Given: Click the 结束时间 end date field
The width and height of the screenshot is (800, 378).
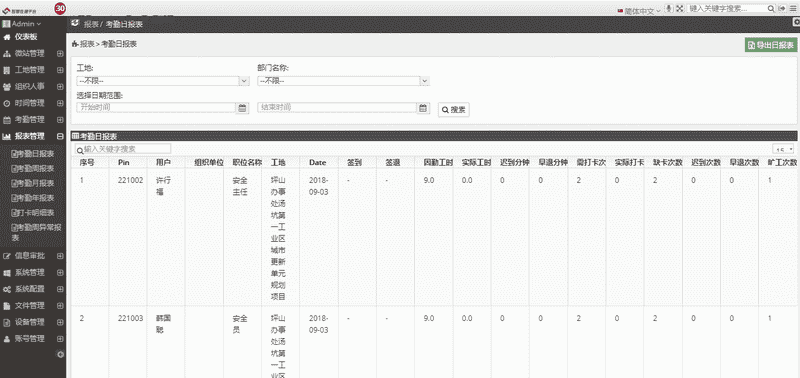Looking at the screenshot, I should pyautogui.click(x=337, y=108).
